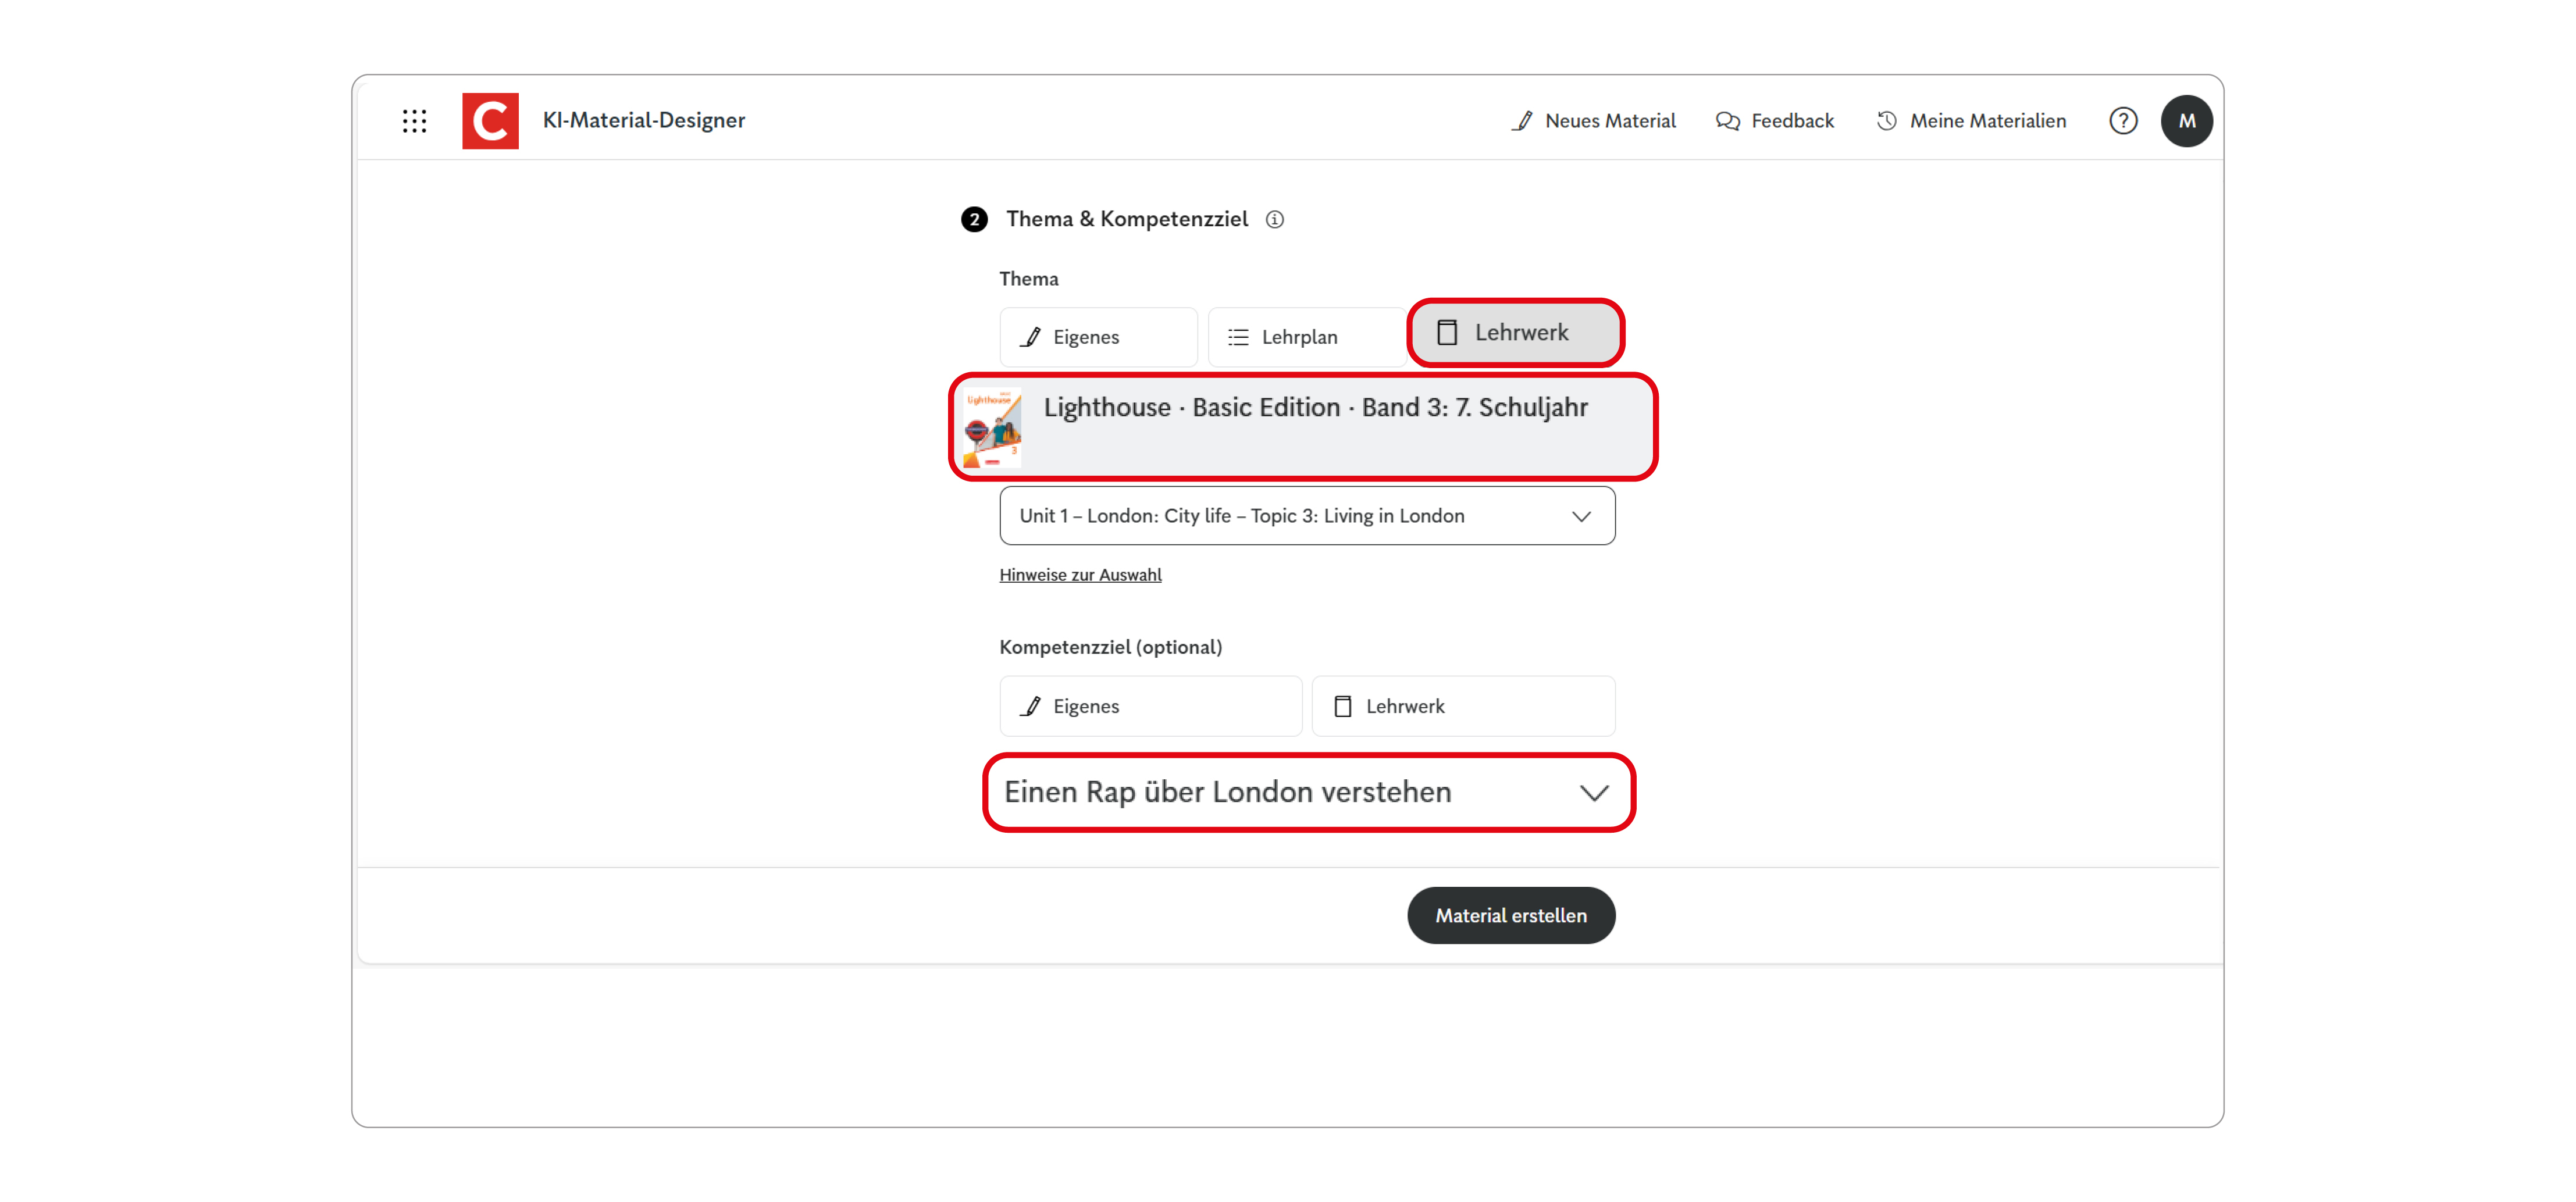Select Eigenes as Thema source
The height and width of the screenshot is (1202, 2576).
(x=1097, y=336)
